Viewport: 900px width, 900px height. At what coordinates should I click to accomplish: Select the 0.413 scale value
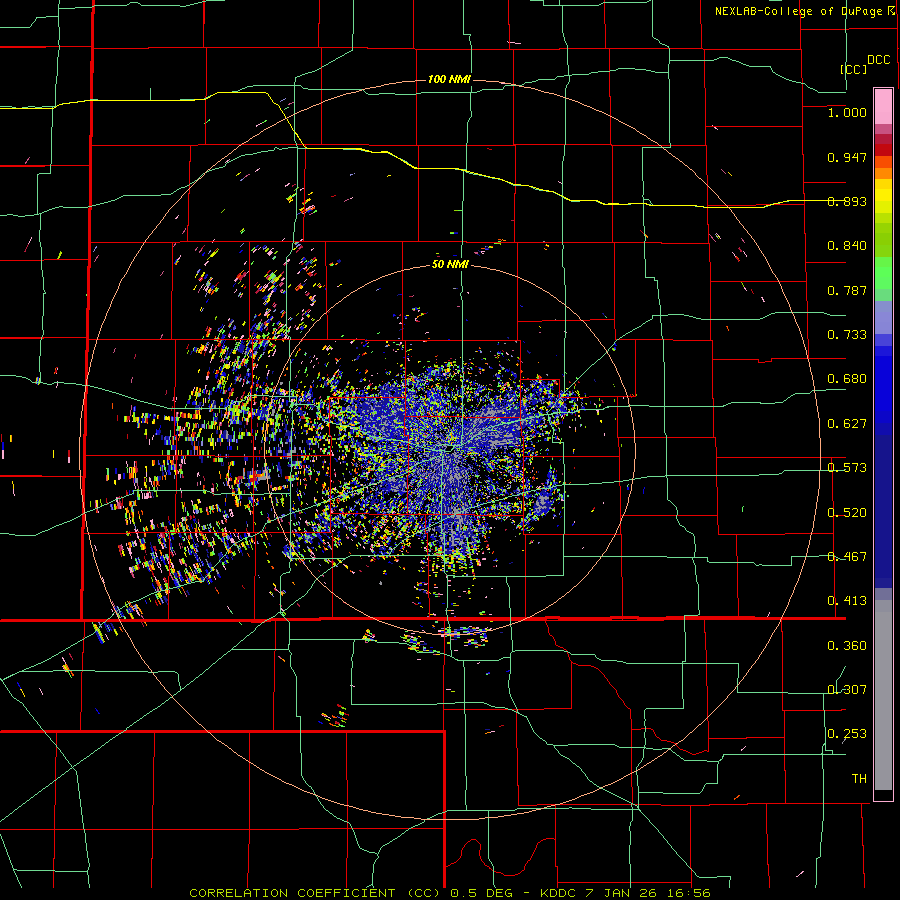[847, 601]
